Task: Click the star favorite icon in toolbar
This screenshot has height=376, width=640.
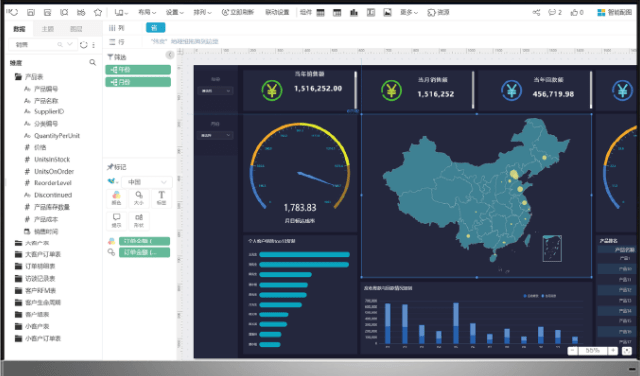Action: [x=98, y=12]
